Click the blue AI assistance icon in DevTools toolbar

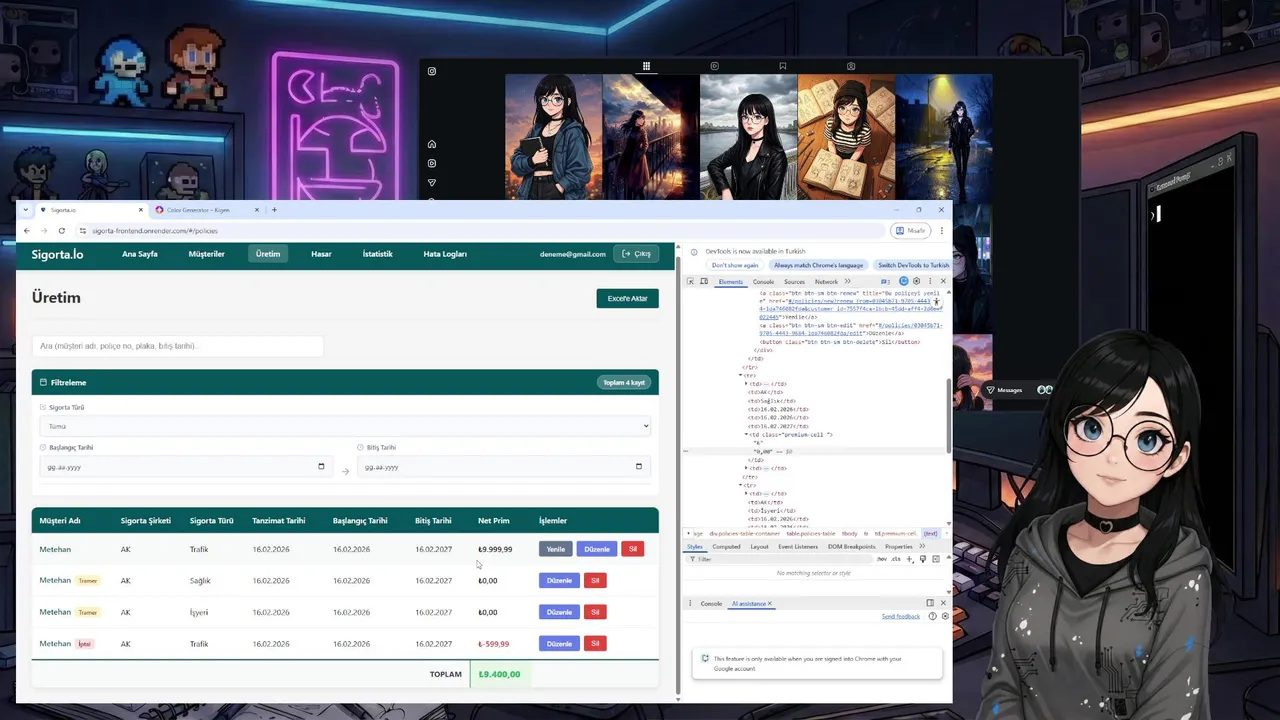coord(903,281)
